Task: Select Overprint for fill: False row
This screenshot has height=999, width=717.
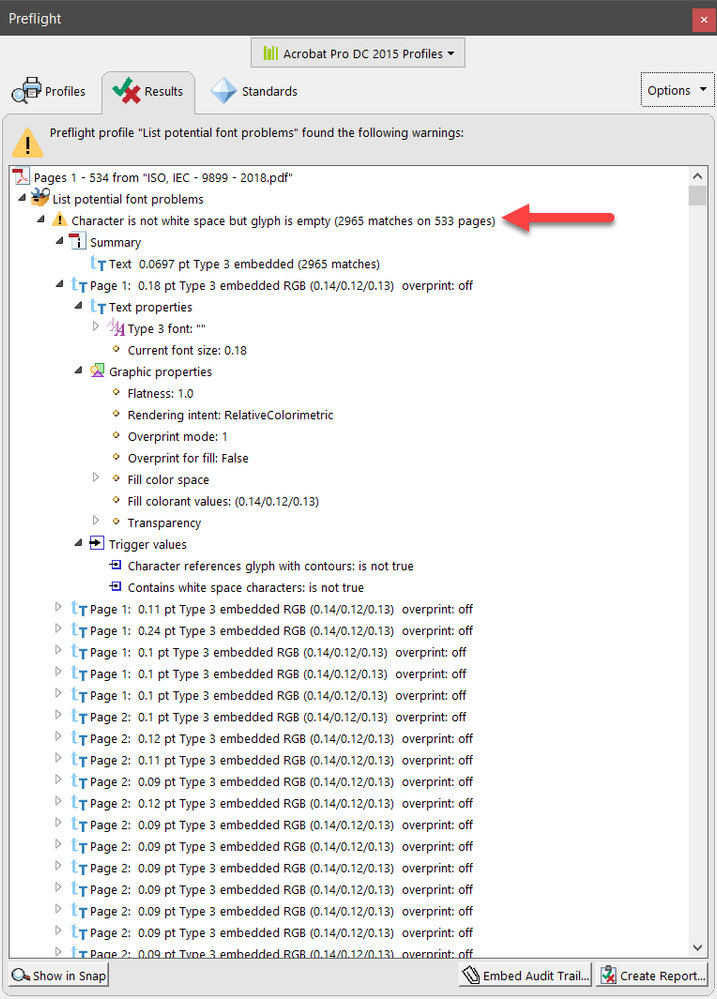Action: [x=188, y=458]
